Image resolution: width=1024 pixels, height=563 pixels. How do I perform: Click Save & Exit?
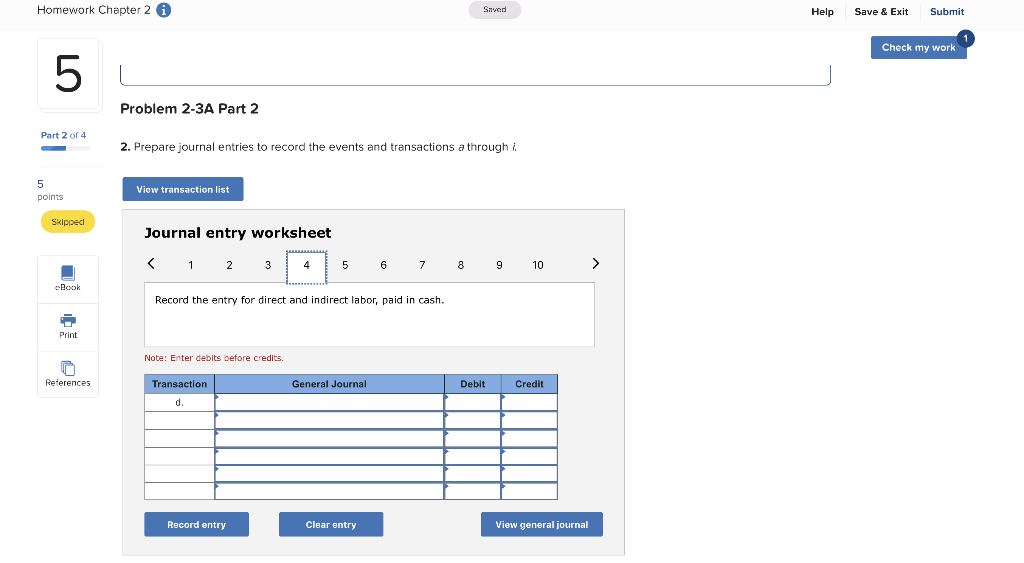click(881, 12)
